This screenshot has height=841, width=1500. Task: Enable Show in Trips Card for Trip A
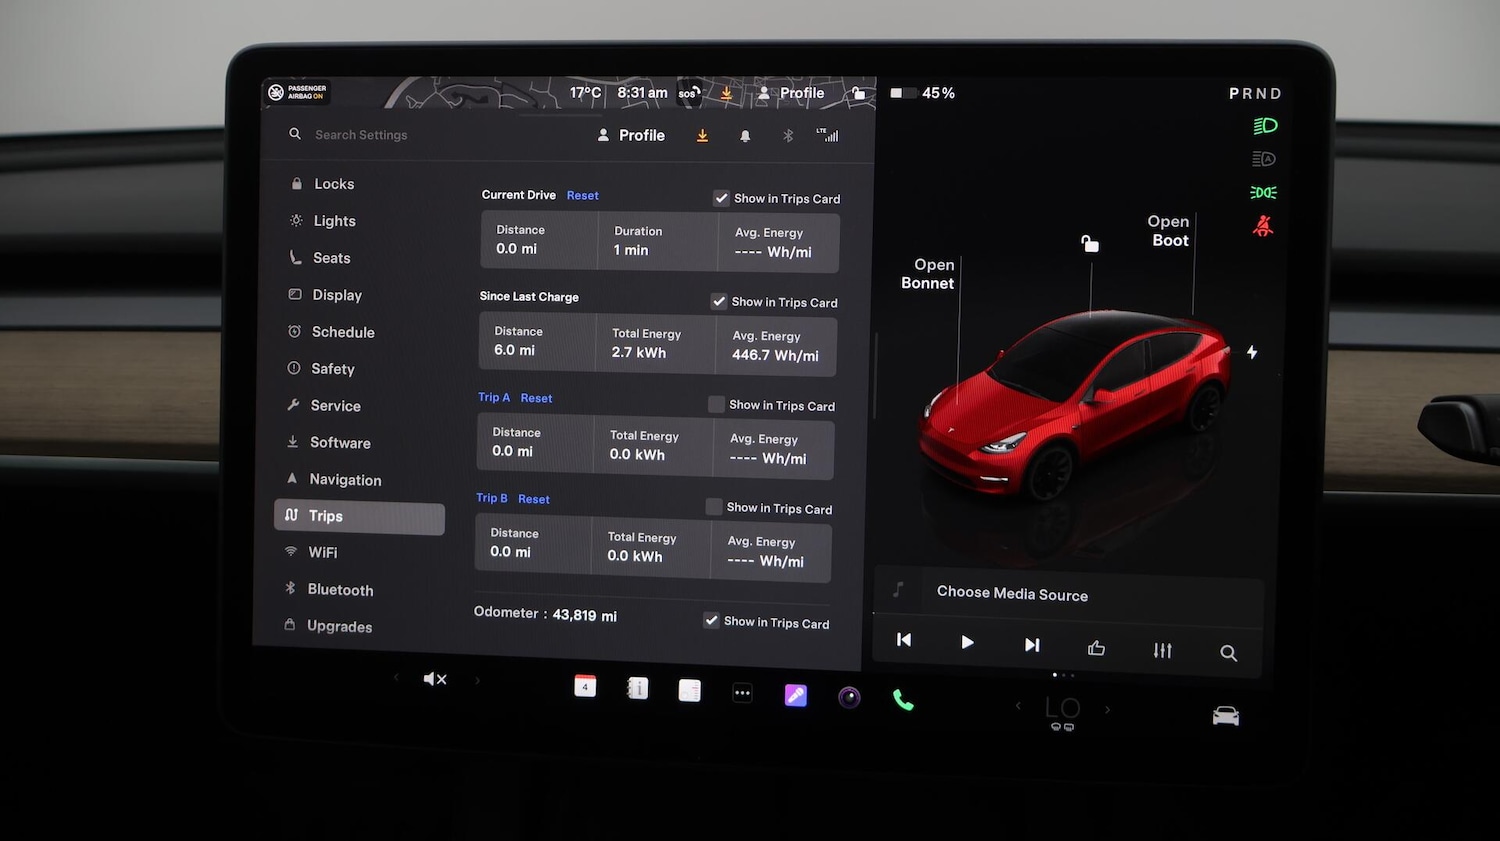(x=716, y=404)
